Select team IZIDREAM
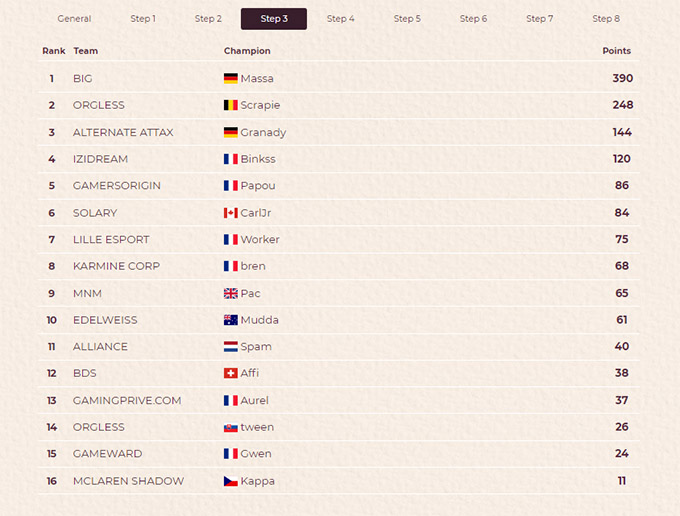680x516 pixels. [100, 159]
